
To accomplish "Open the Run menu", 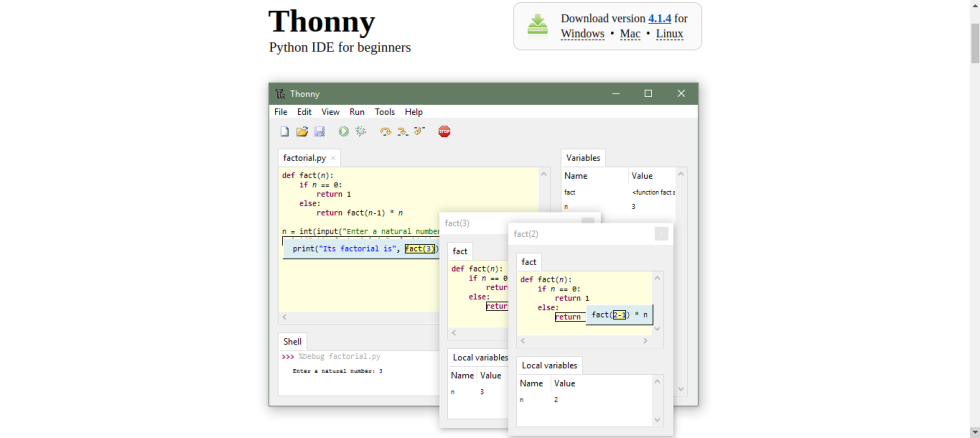I will point(357,112).
